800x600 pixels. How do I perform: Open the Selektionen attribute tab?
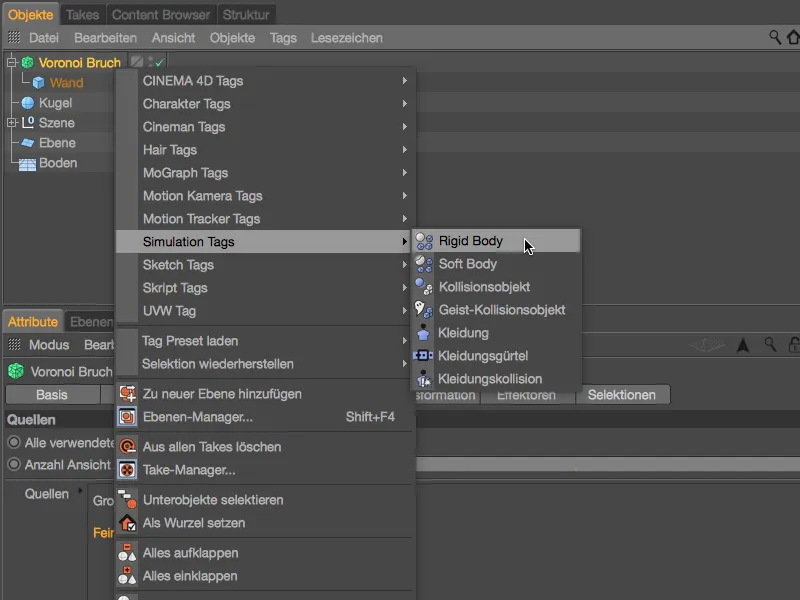coord(621,395)
